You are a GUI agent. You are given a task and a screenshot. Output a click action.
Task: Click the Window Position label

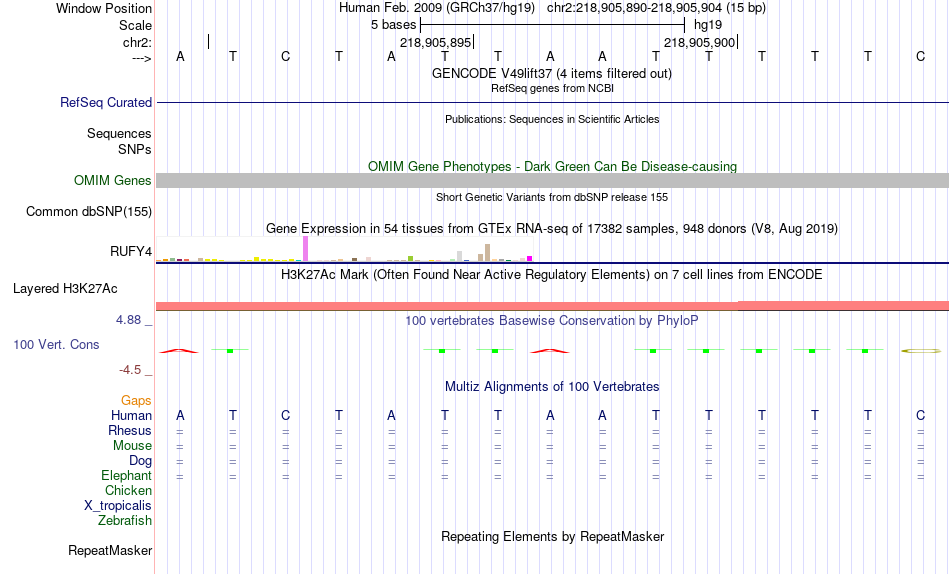[x=104, y=8]
